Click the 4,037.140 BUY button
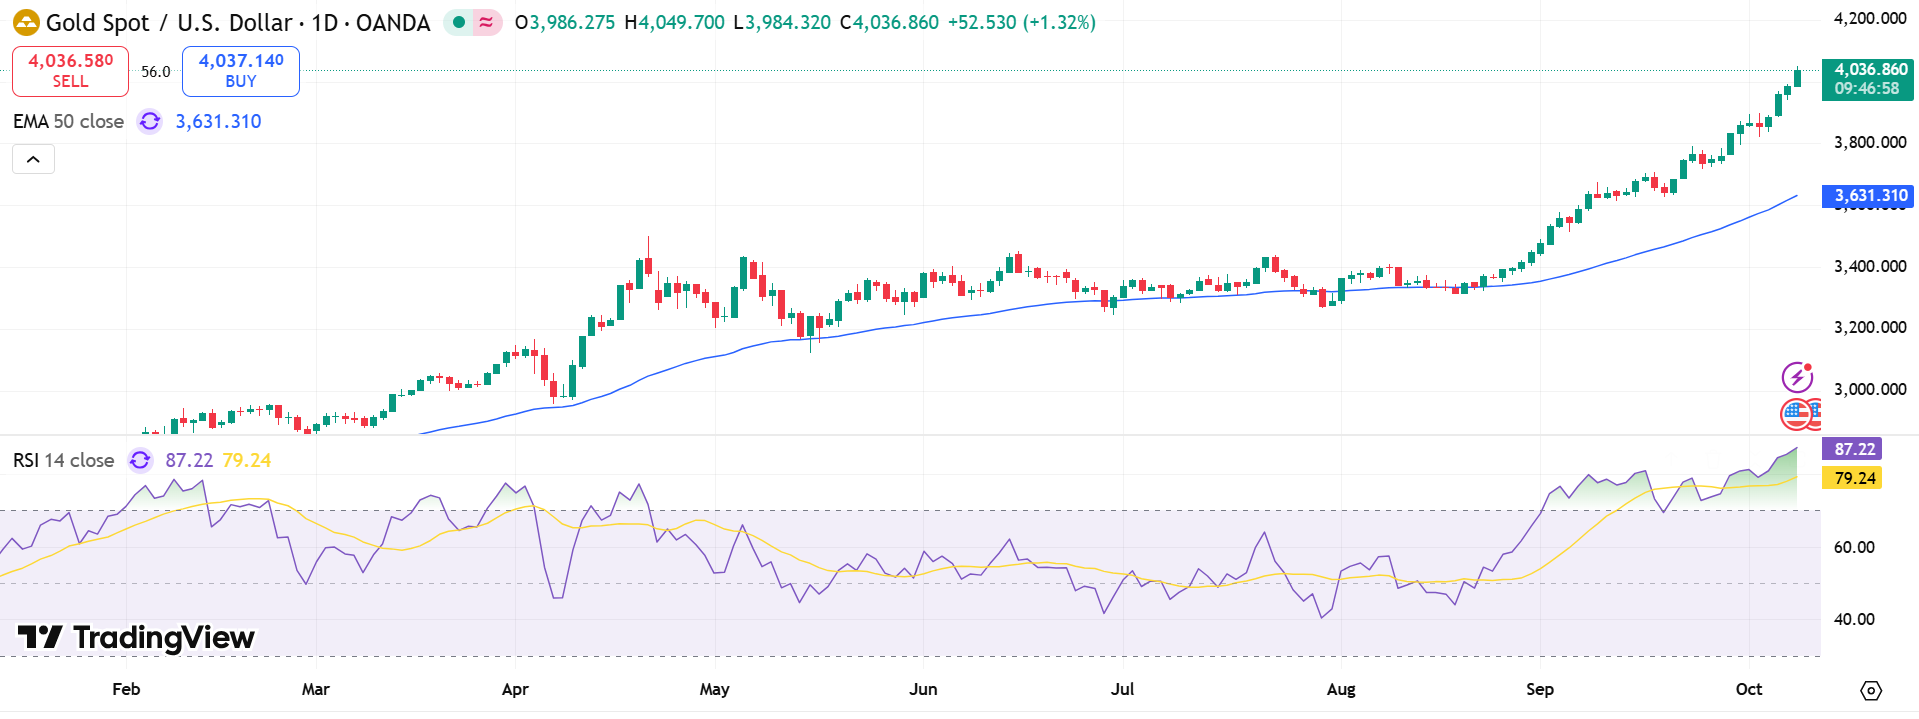The height and width of the screenshot is (719, 1919). pyautogui.click(x=241, y=71)
